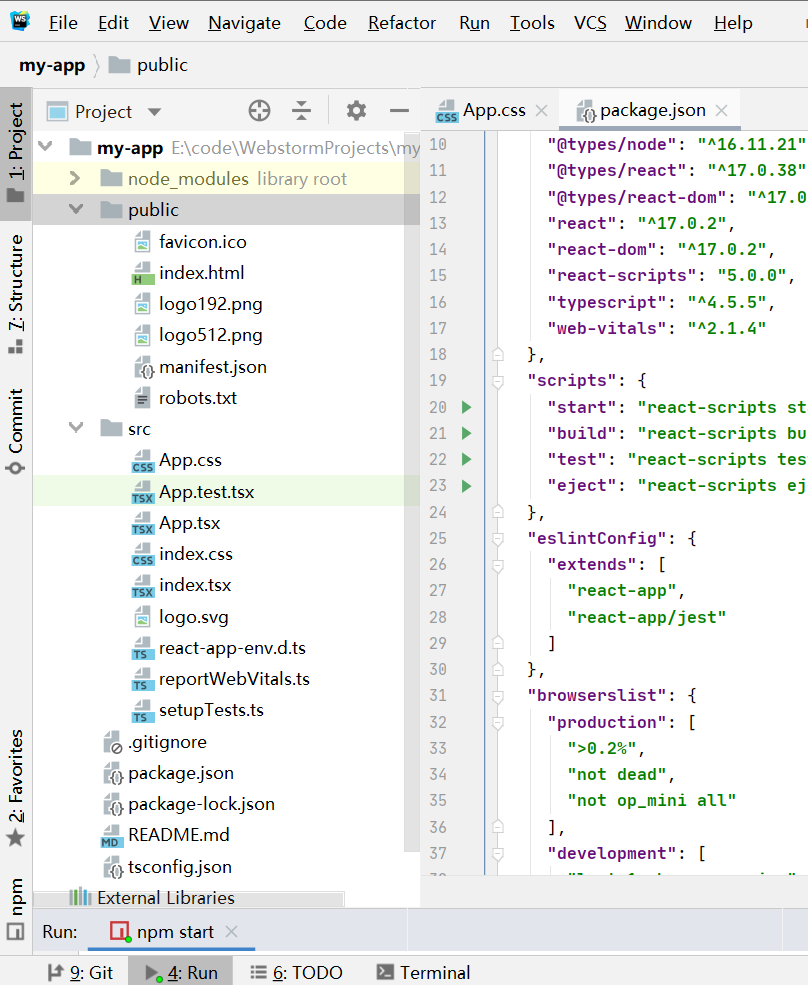Screen dimensions: 808x985
Task: Open the 9: Git tool window
Action: 80,972
